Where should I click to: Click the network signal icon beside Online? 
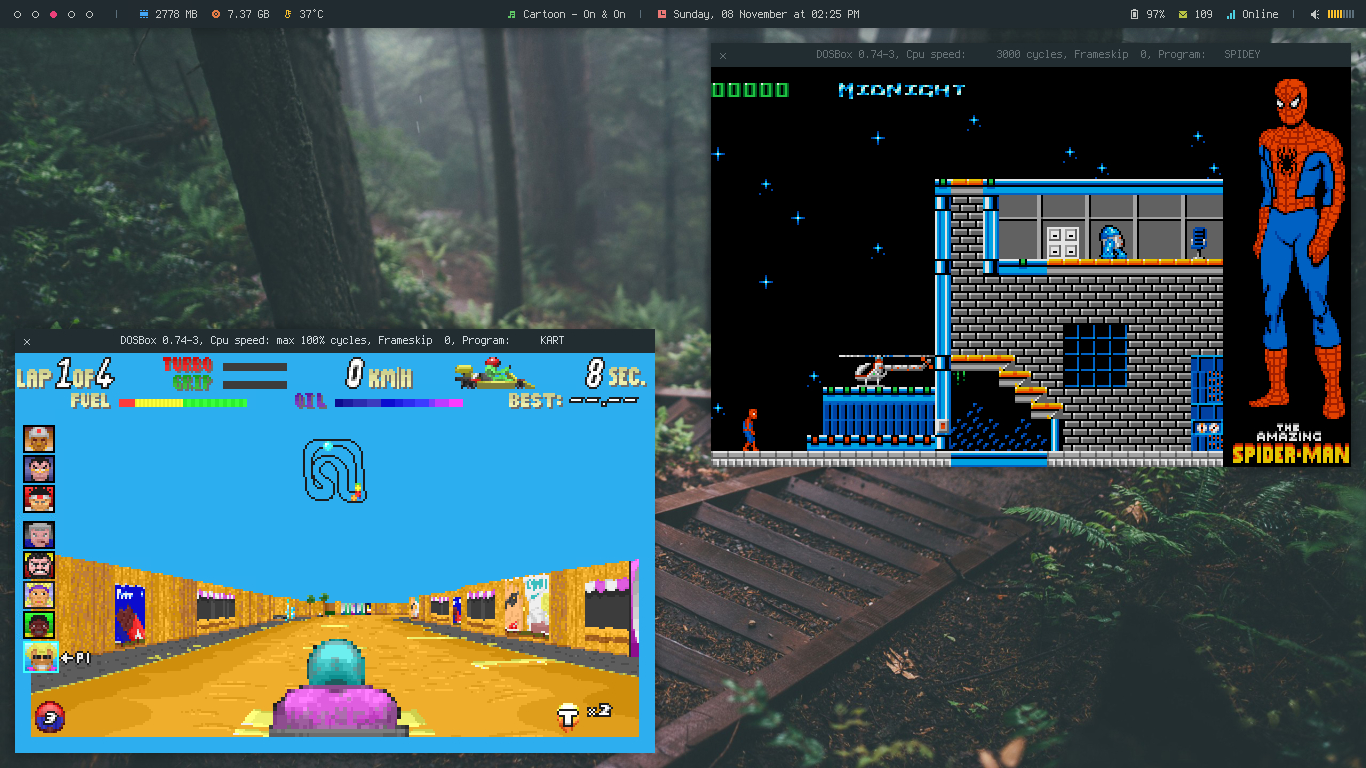tap(1231, 14)
